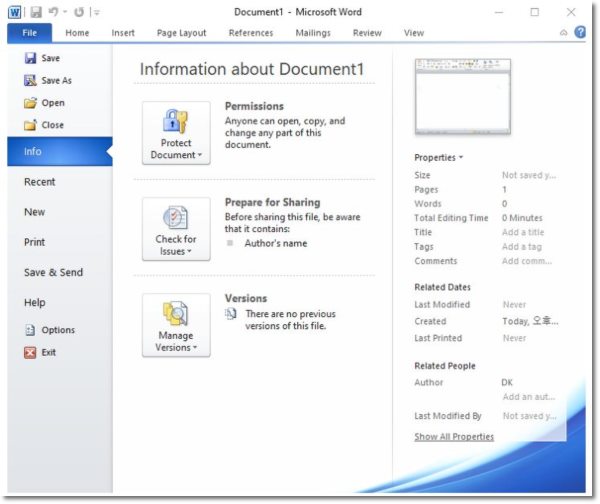This screenshot has height=504, width=600.
Task: Click the 'Add an aut...' author field
Action: (x=529, y=397)
